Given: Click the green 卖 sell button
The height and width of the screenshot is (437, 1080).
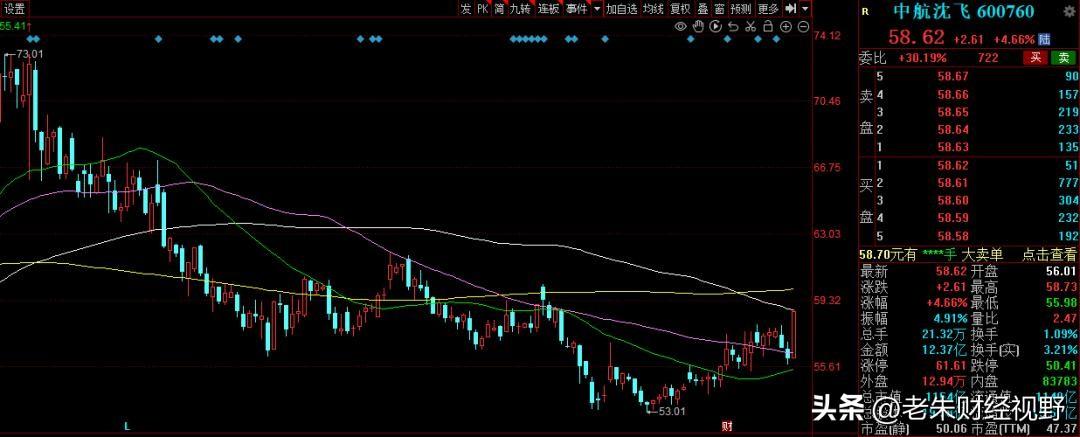Looking at the screenshot, I should tap(1061, 58).
